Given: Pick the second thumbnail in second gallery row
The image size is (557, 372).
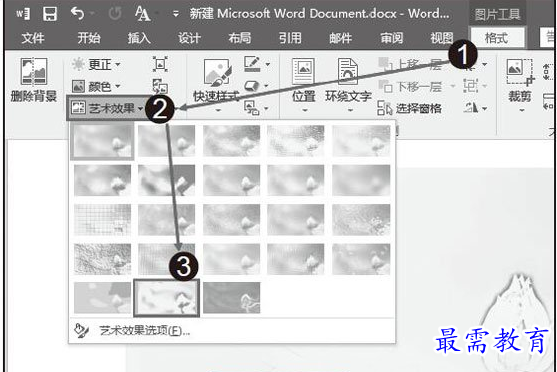Looking at the screenshot, I should [166, 180].
